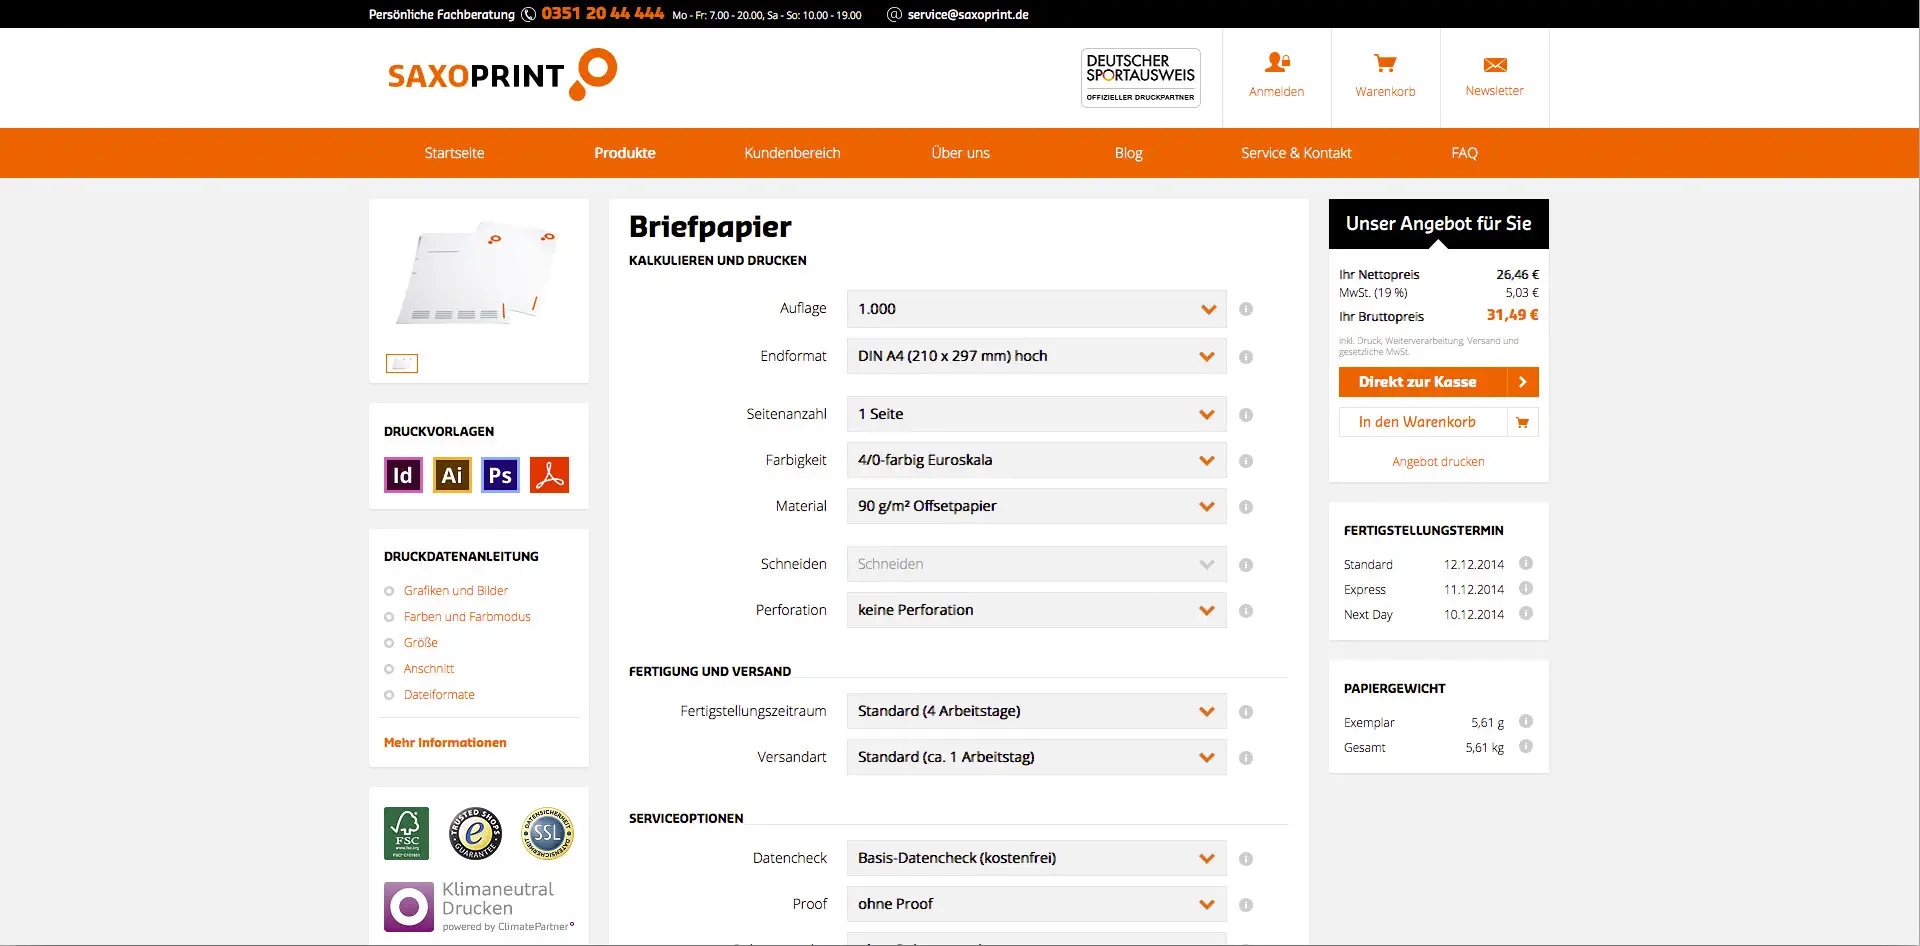Open the Auflage dropdown
This screenshot has height=946, width=1920.
pos(1035,309)
